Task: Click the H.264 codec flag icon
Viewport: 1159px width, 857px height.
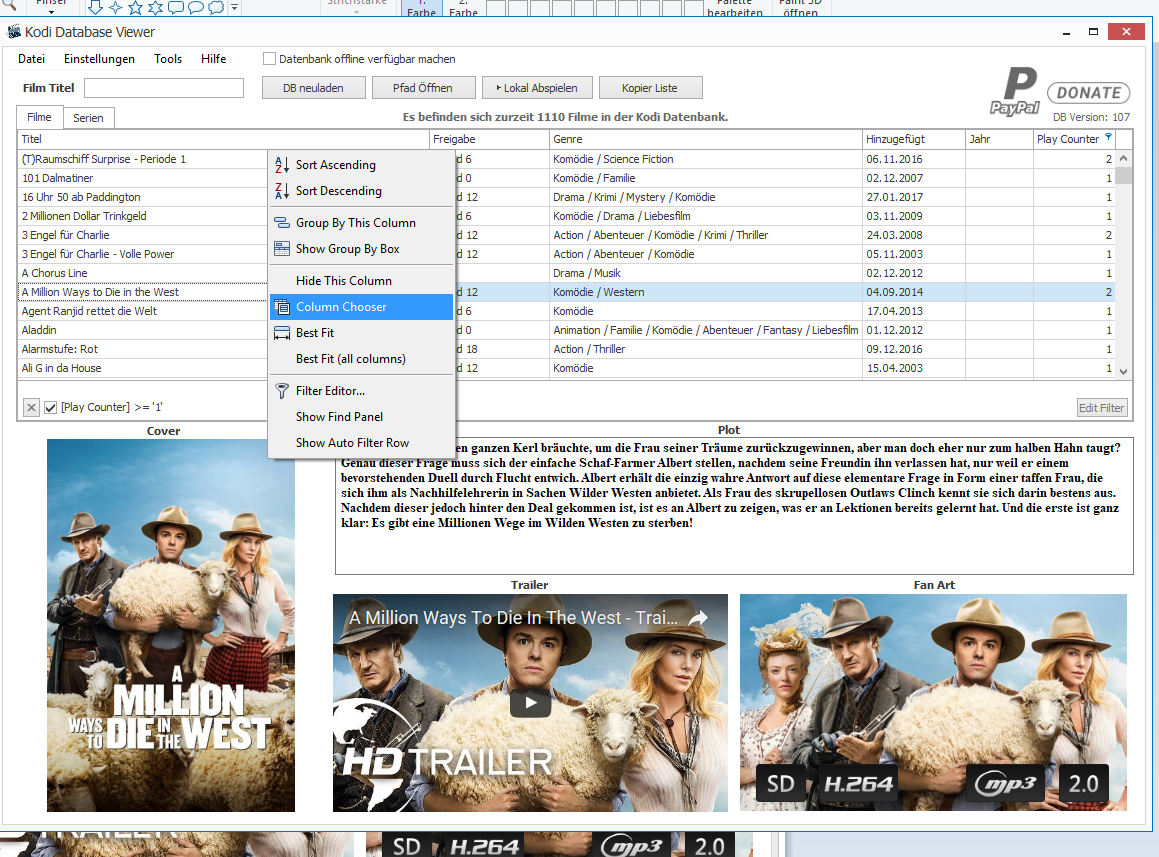Action: coord(859,784)
